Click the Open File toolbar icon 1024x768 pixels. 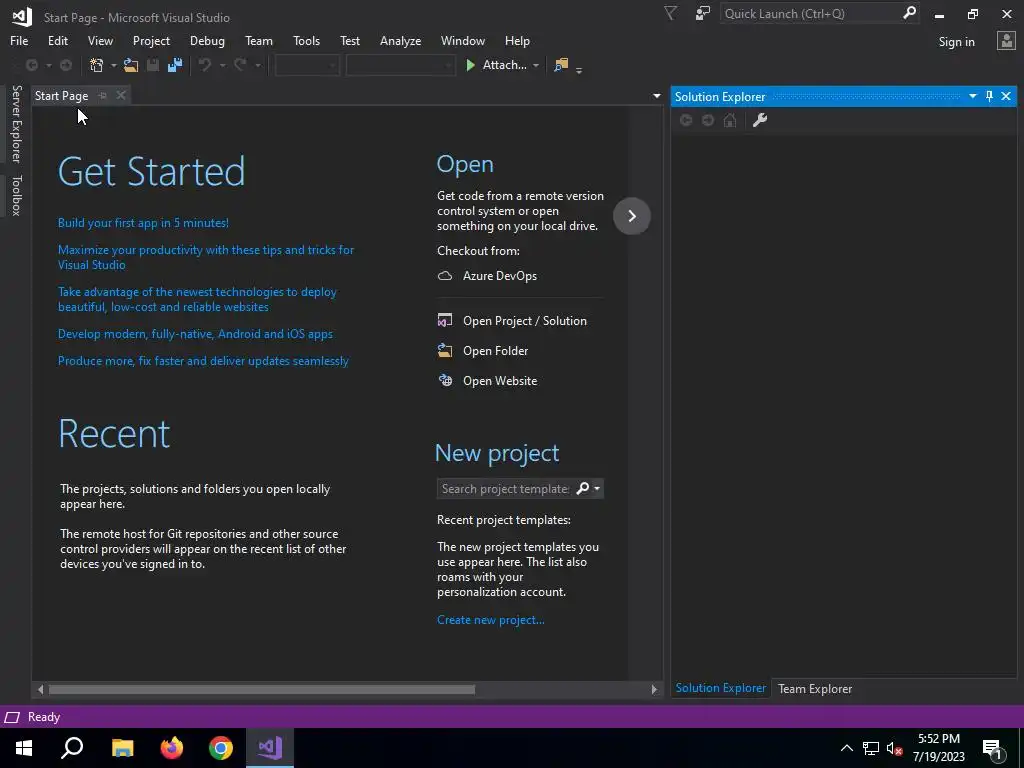[x=131, y=65]
